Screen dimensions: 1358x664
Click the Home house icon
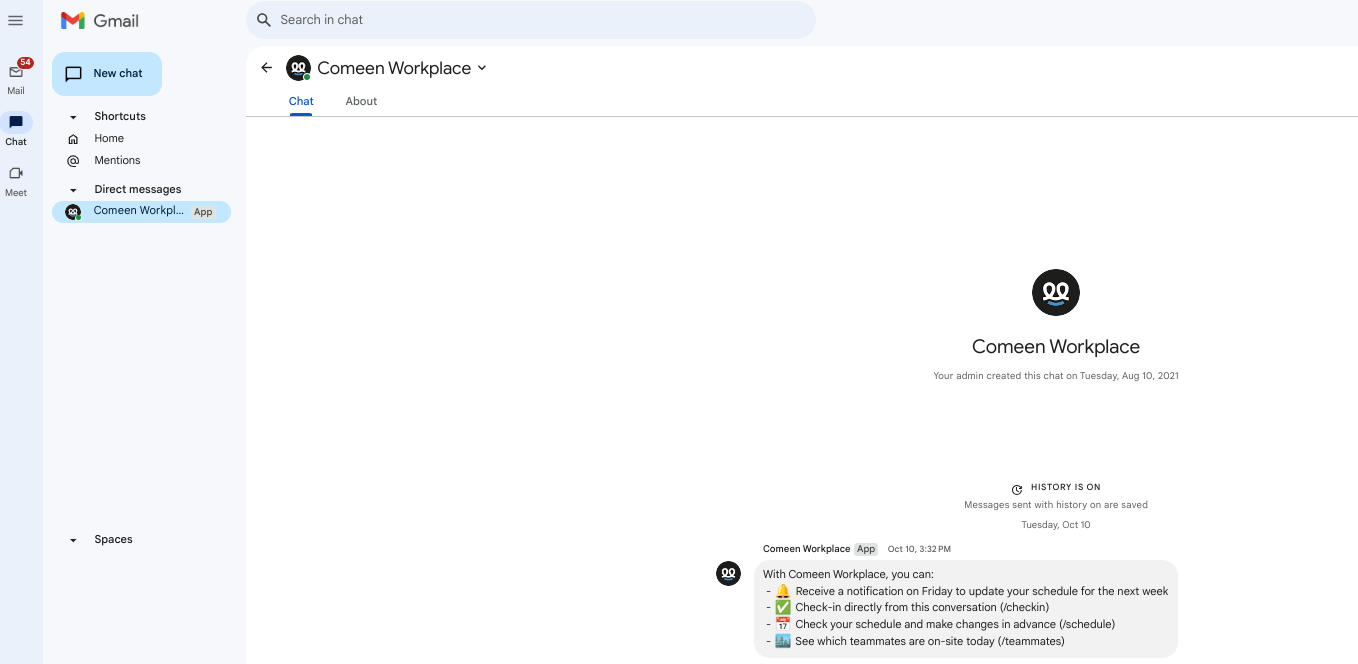point(73,139)
